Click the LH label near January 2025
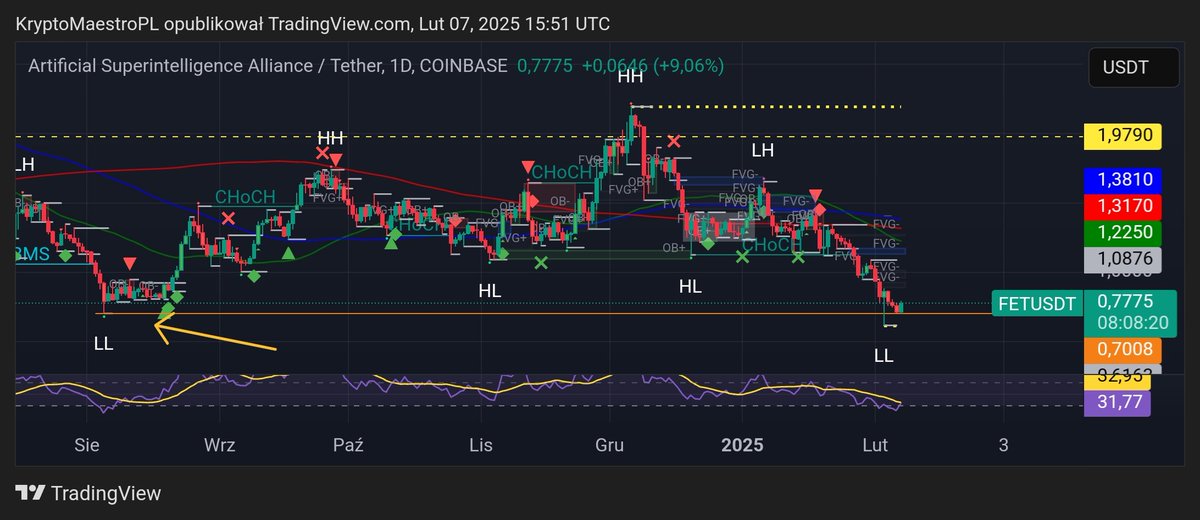 coord(763,150)
